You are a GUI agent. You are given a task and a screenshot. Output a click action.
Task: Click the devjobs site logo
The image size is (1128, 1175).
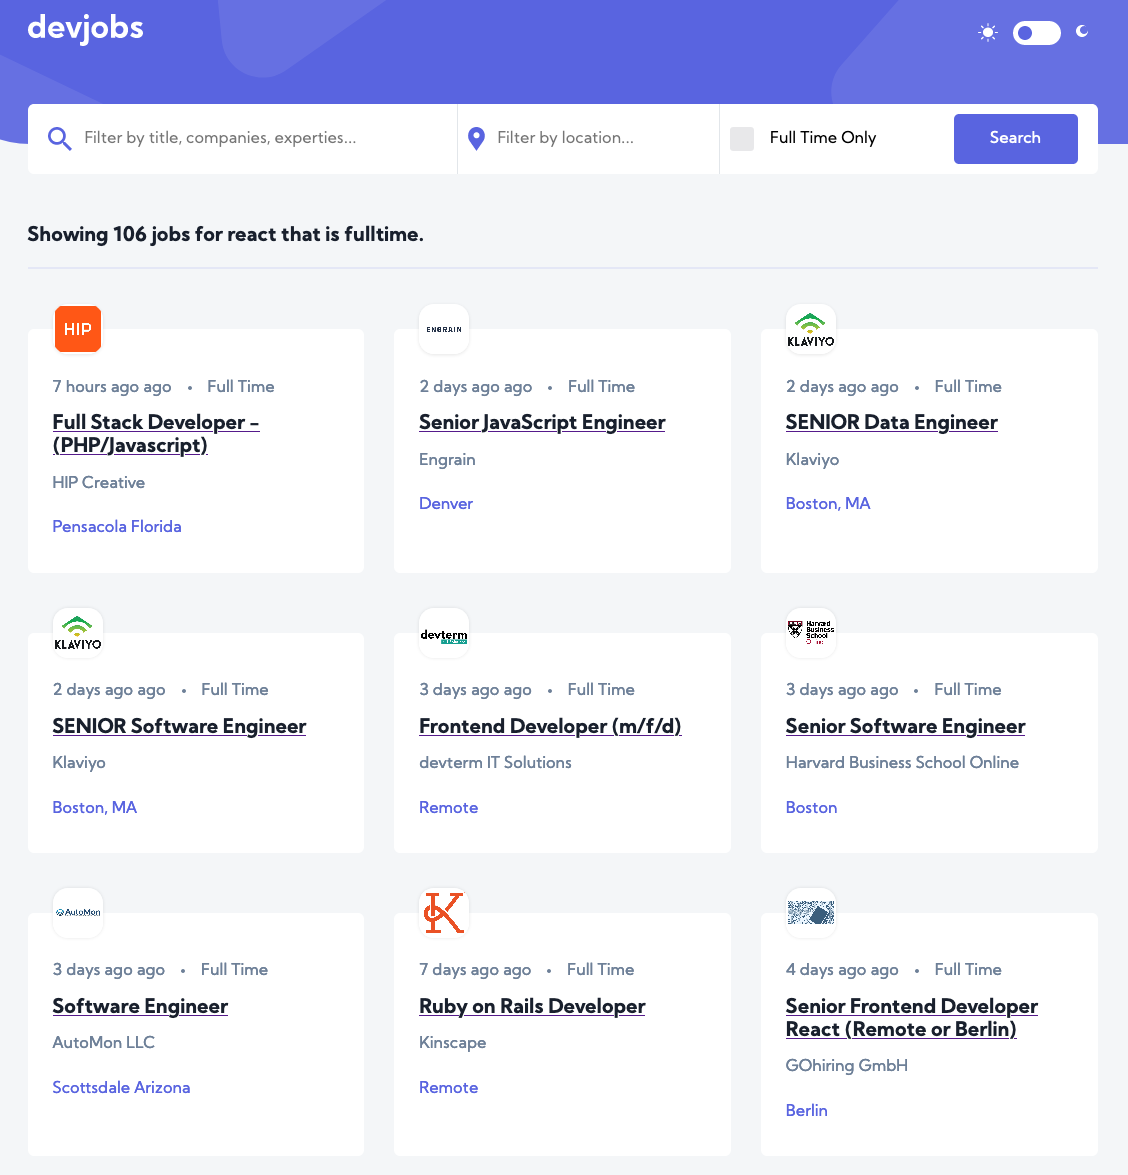86,28
